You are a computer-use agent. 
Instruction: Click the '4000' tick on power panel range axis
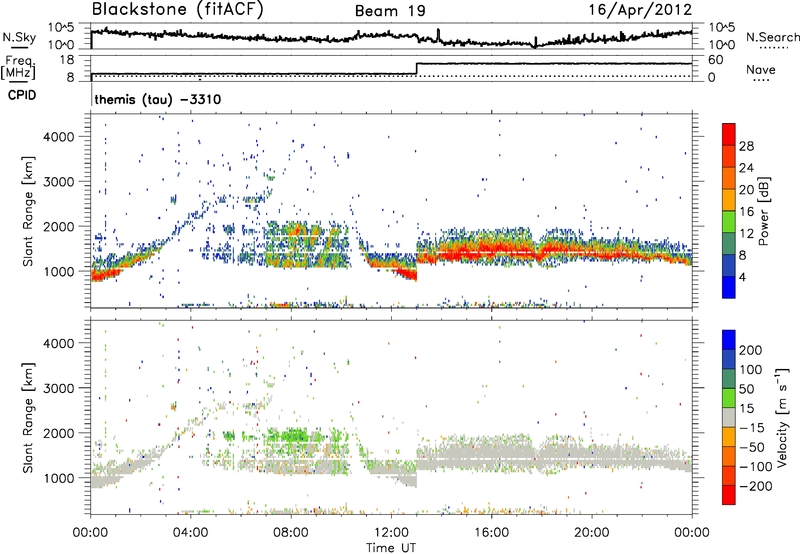pos(59,137)
